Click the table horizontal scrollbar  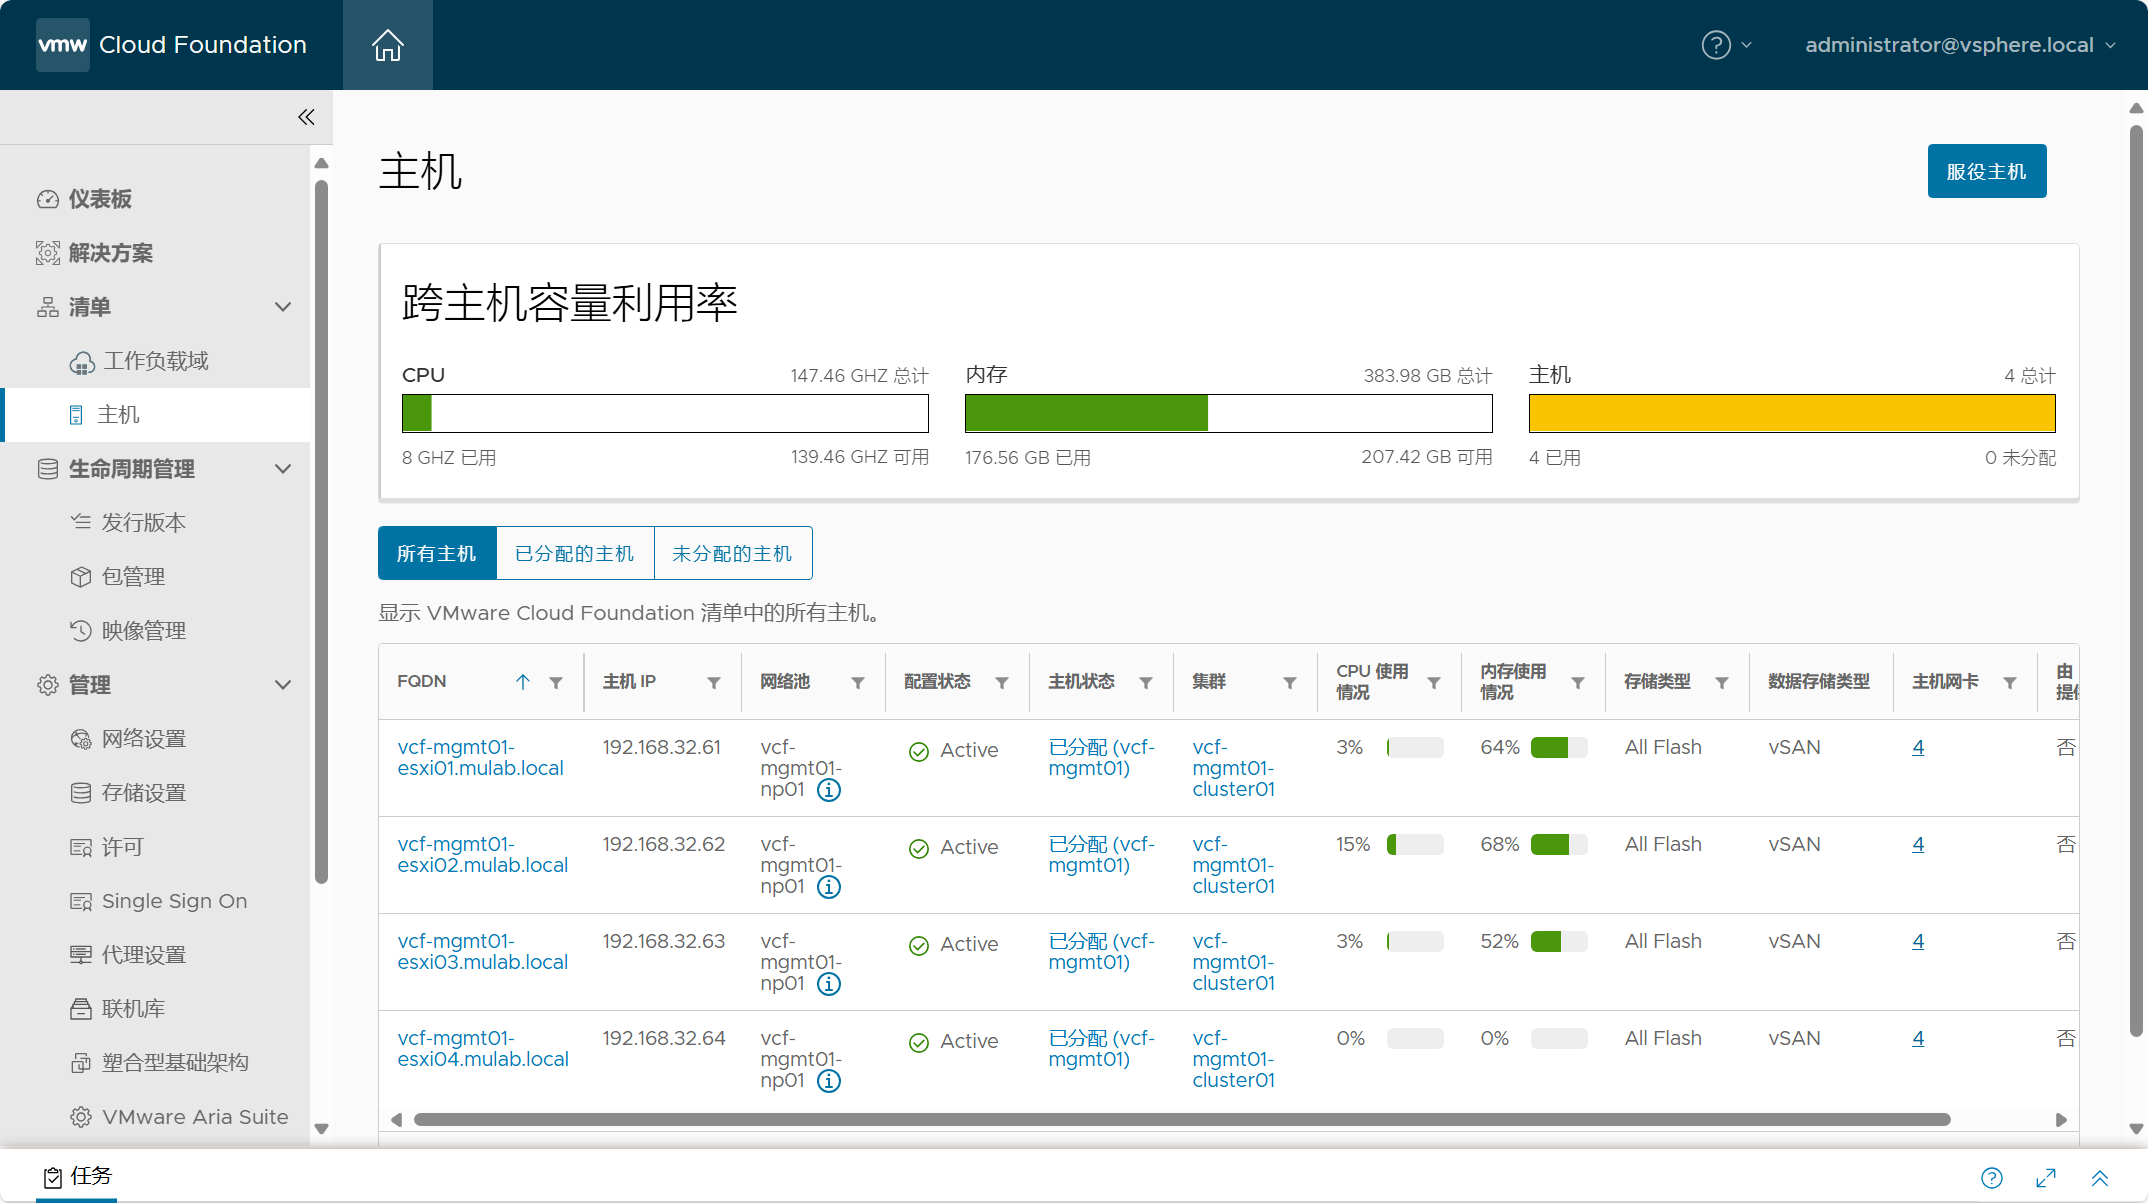[1182, 1119]
